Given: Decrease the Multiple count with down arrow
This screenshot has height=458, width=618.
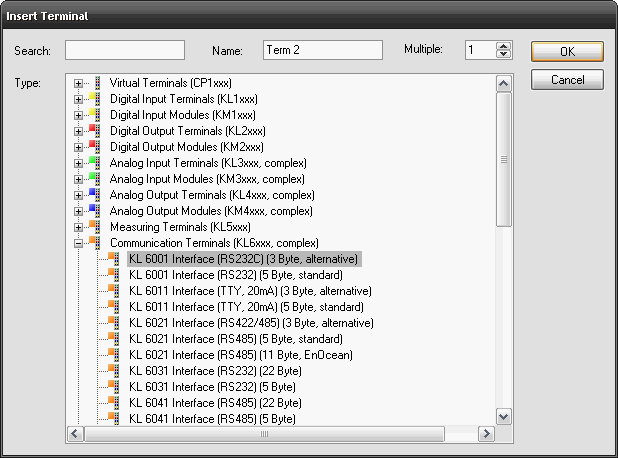Looking at the screenshot, I should point(503,54).
